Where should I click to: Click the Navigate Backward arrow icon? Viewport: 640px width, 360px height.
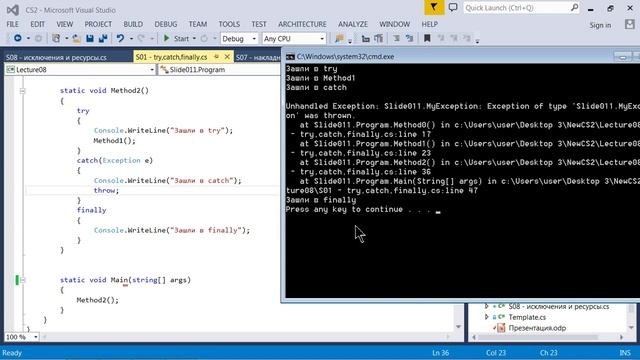point(18,38)
